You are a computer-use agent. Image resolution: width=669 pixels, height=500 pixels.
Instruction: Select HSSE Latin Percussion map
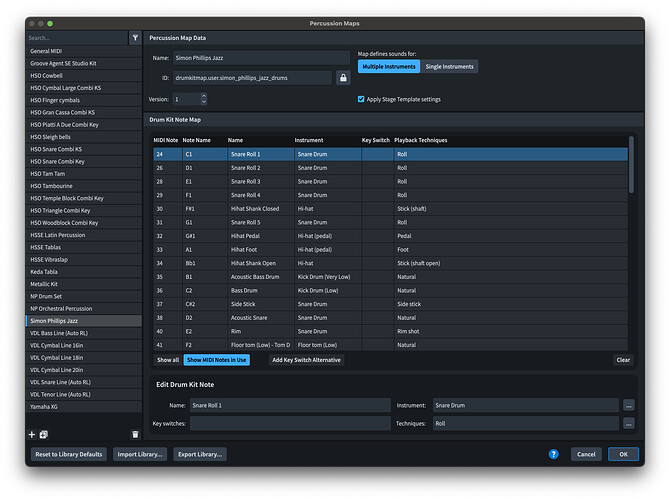pyautogui.click(x=84, y=235)
